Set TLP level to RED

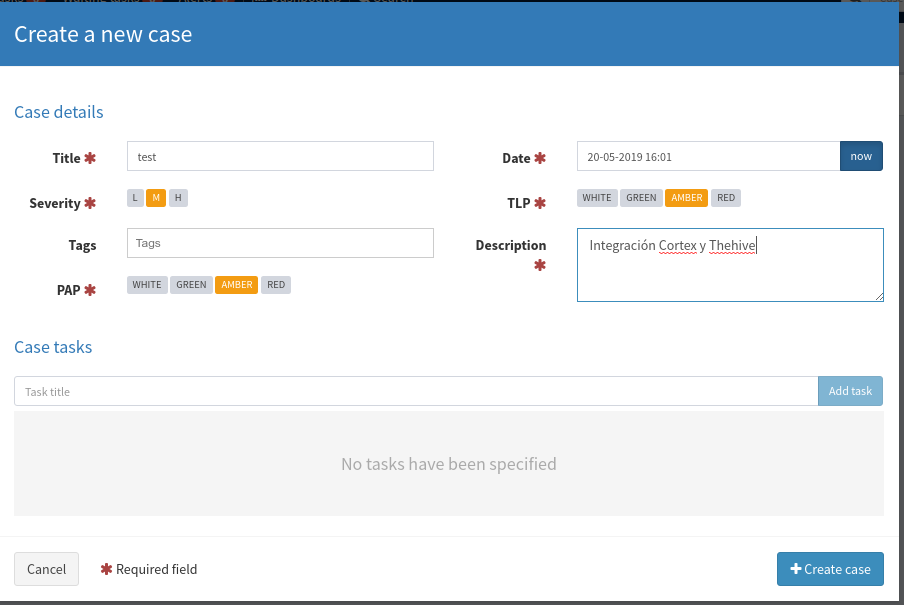(726, 197)
